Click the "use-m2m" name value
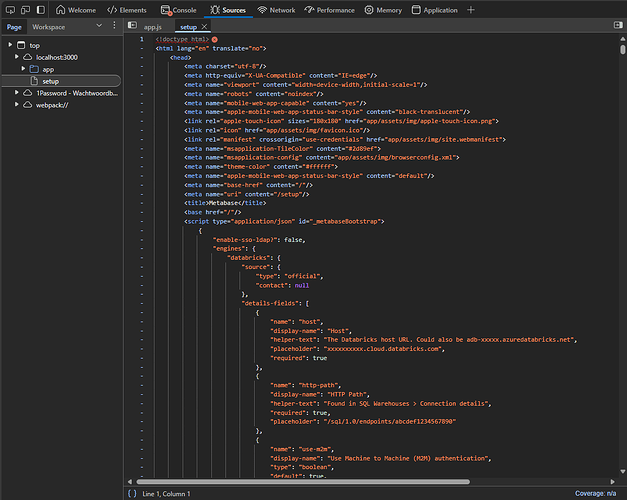The width and height of the screenshot is (627, 500). click(315, 449)
